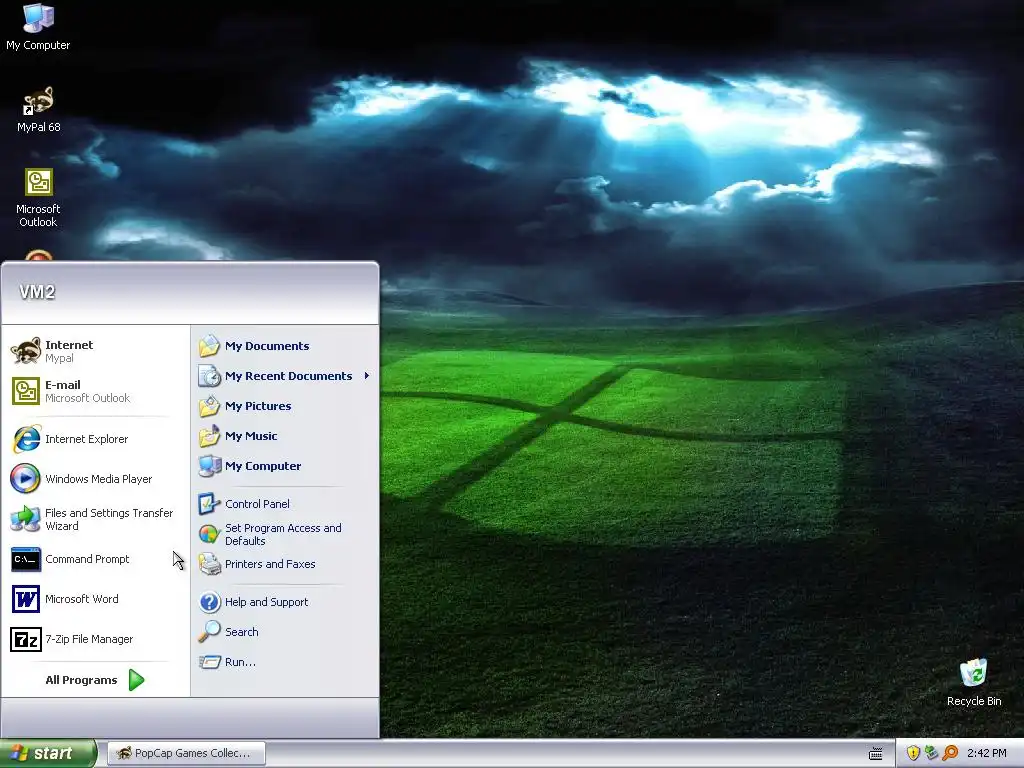Open Search from the Start menu

[285, 632]
